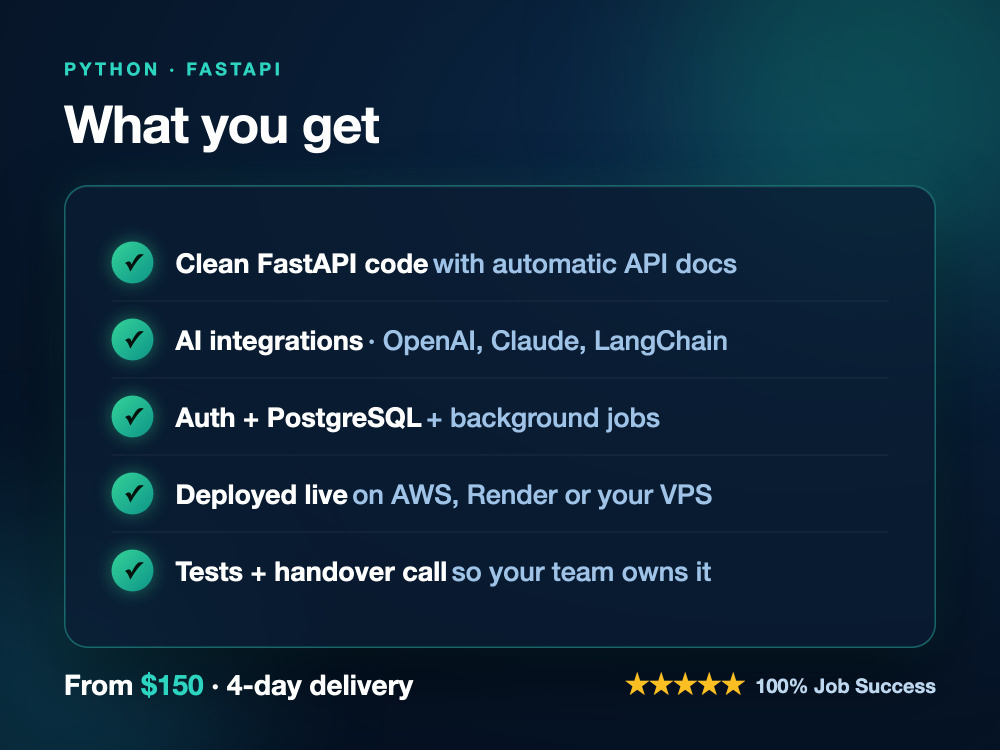Click the checkmark icon beside AI integrations
This screenshot has height=750, width=1000.
pos(133,339)
